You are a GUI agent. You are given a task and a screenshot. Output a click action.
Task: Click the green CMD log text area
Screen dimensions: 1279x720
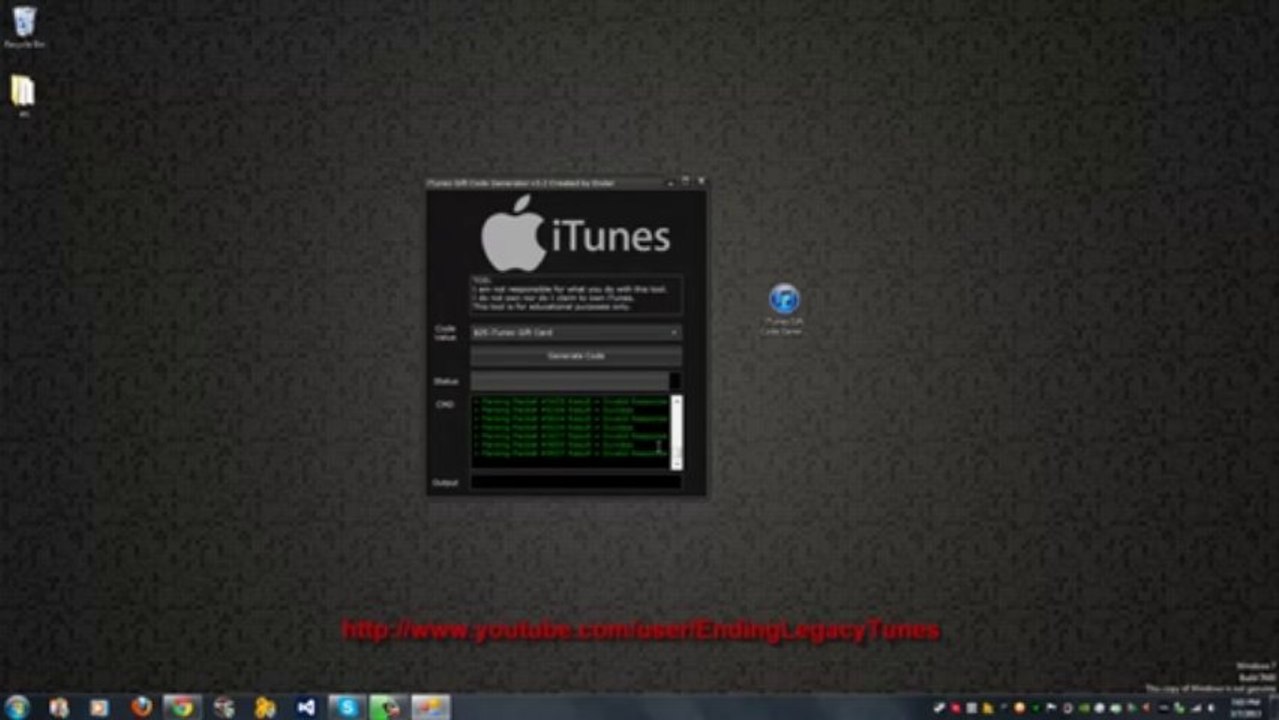(x=570, y=431)
